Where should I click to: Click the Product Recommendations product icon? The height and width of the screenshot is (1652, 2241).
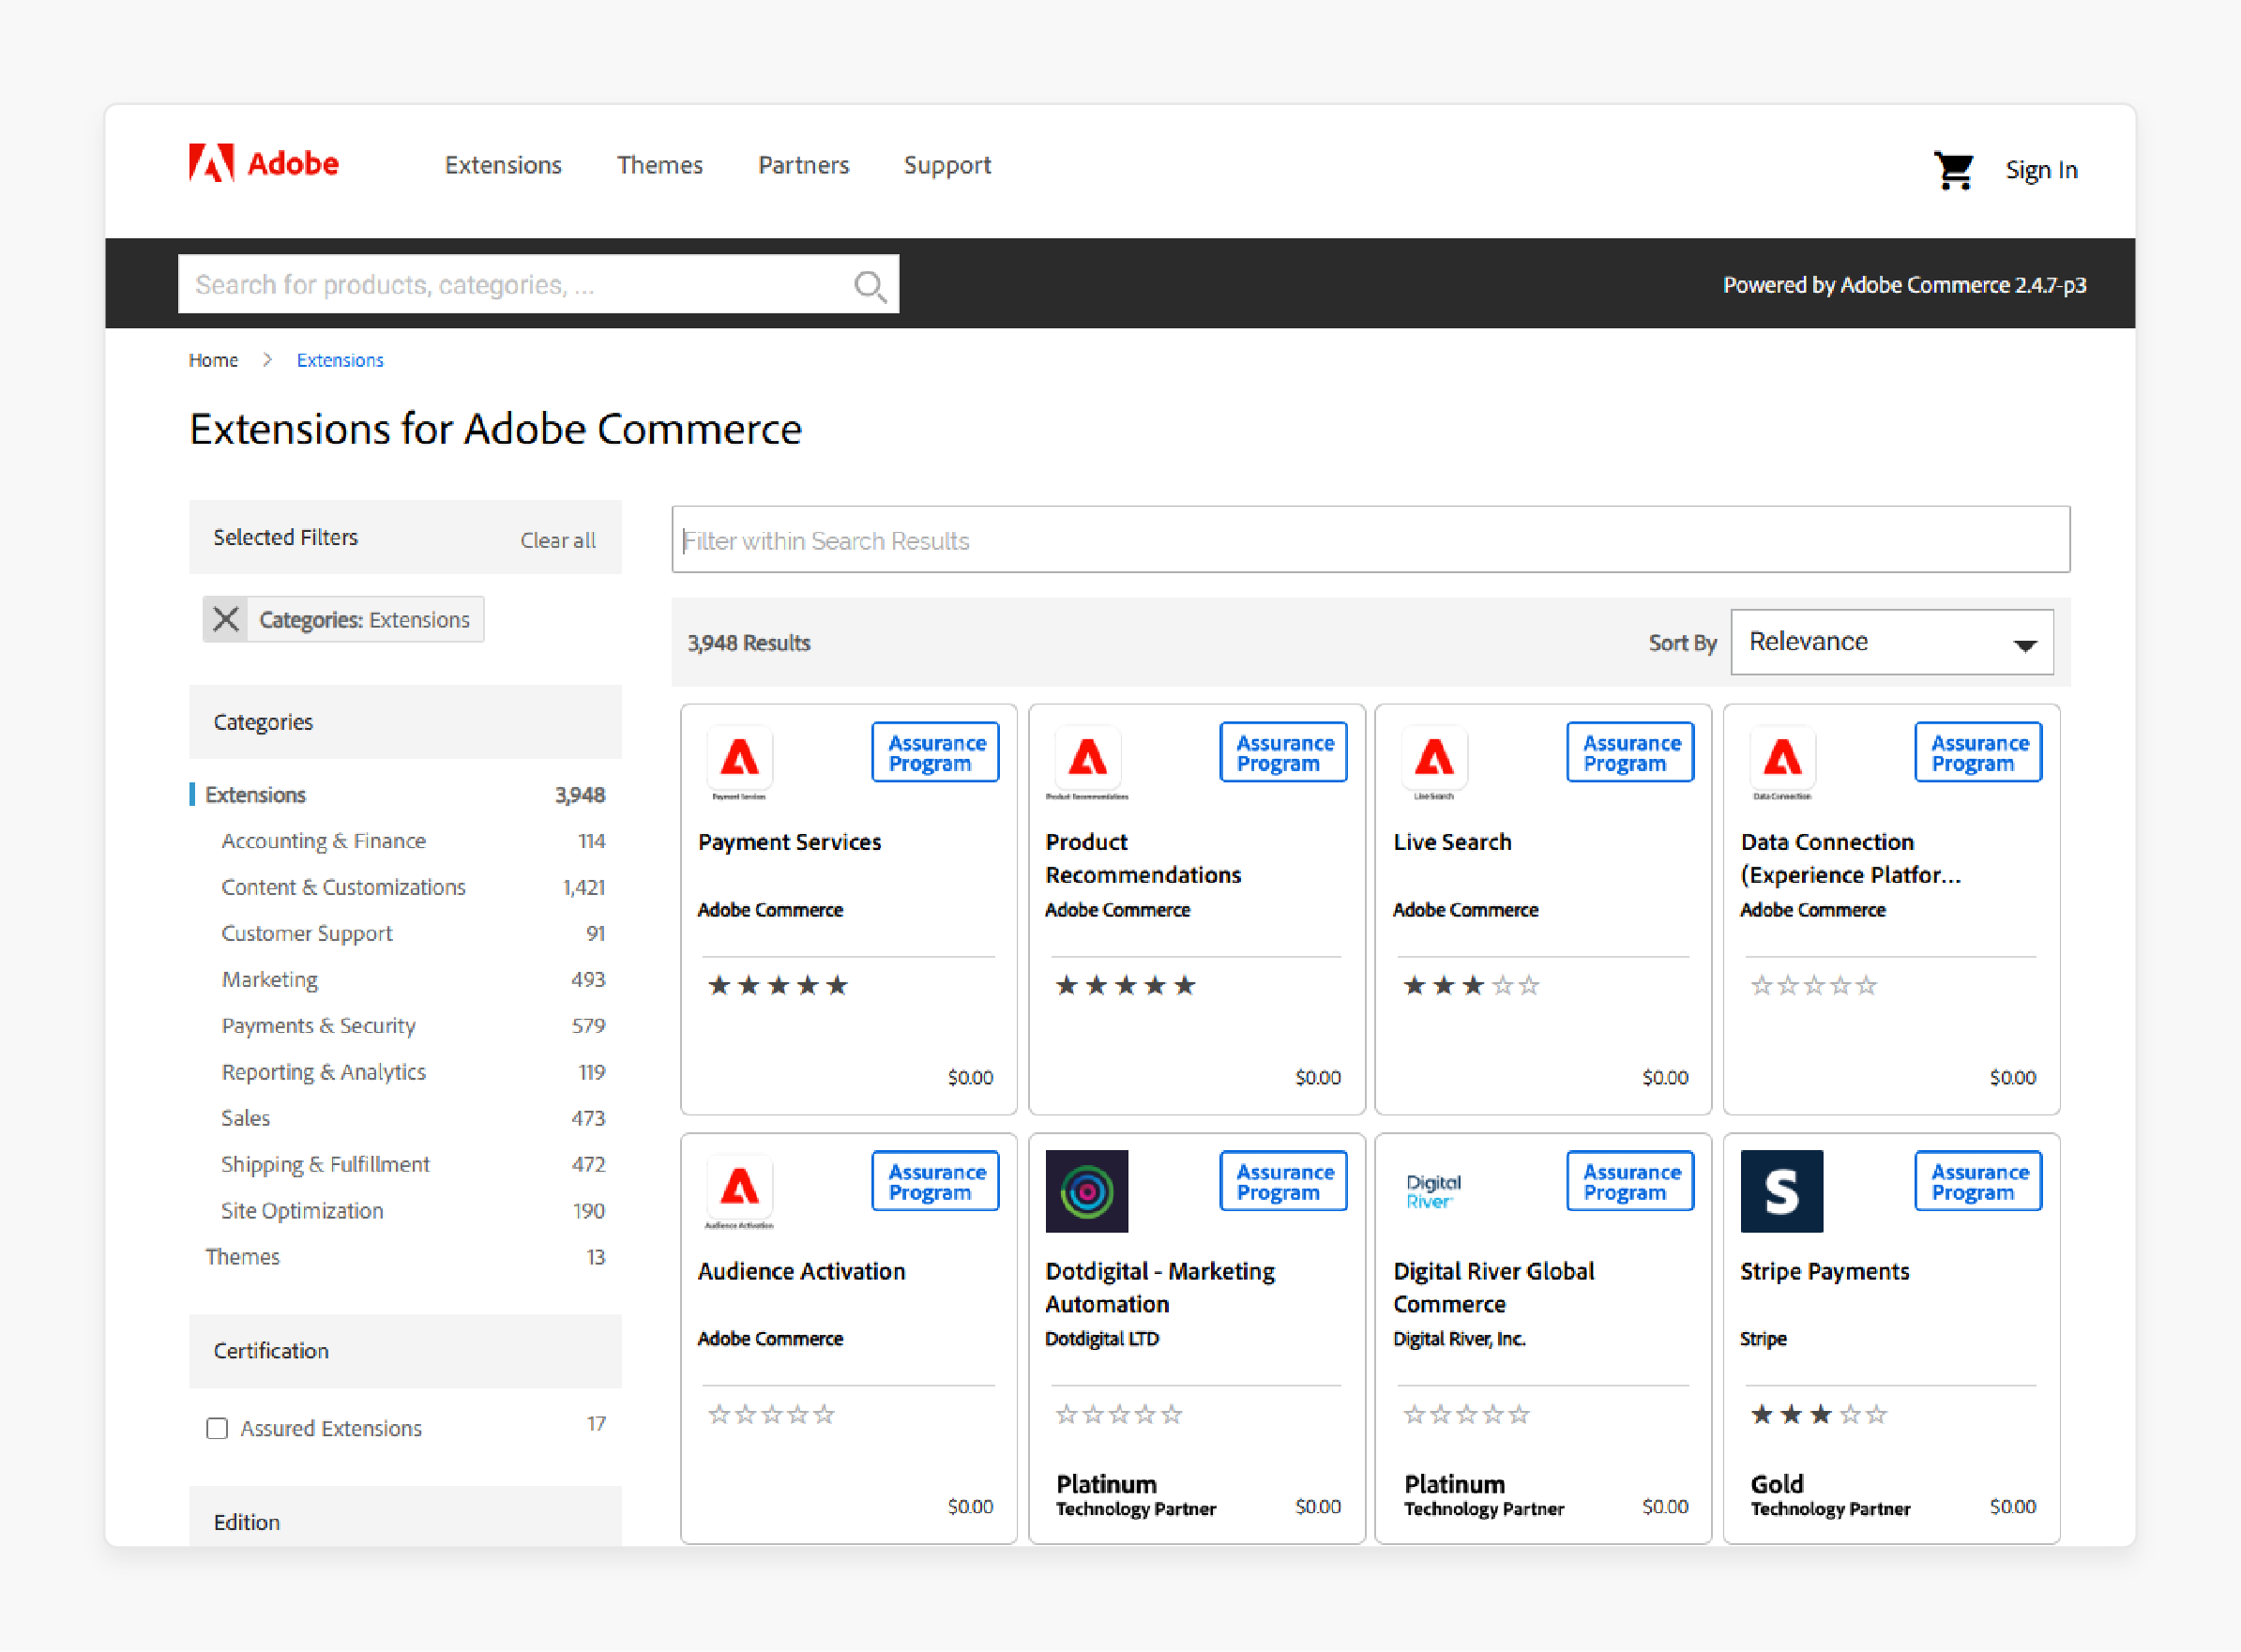click(1087, 762)
